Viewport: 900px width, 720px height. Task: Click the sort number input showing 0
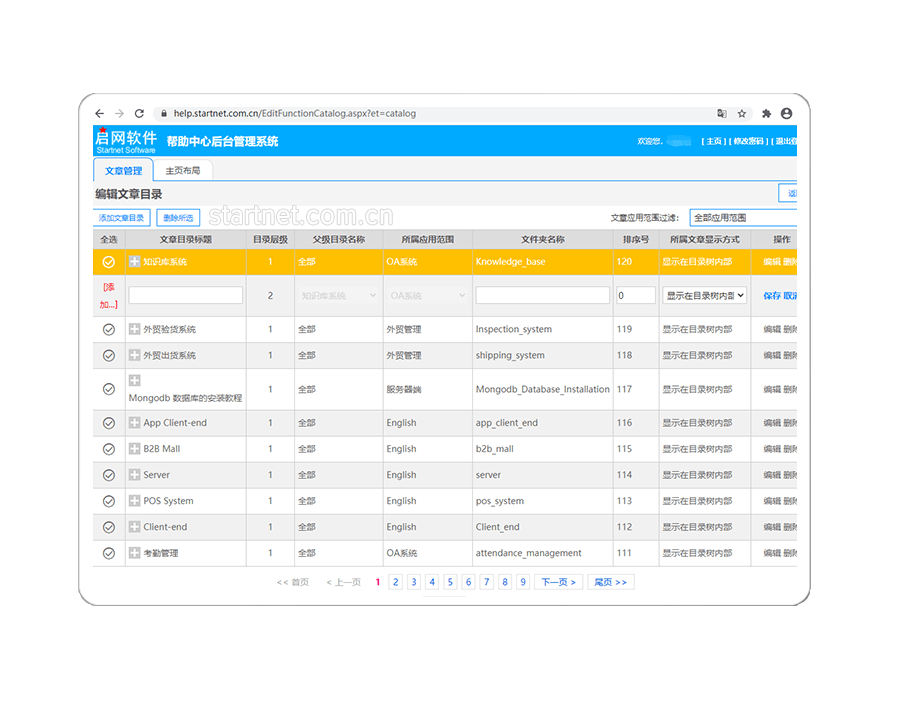pos(635,296)
